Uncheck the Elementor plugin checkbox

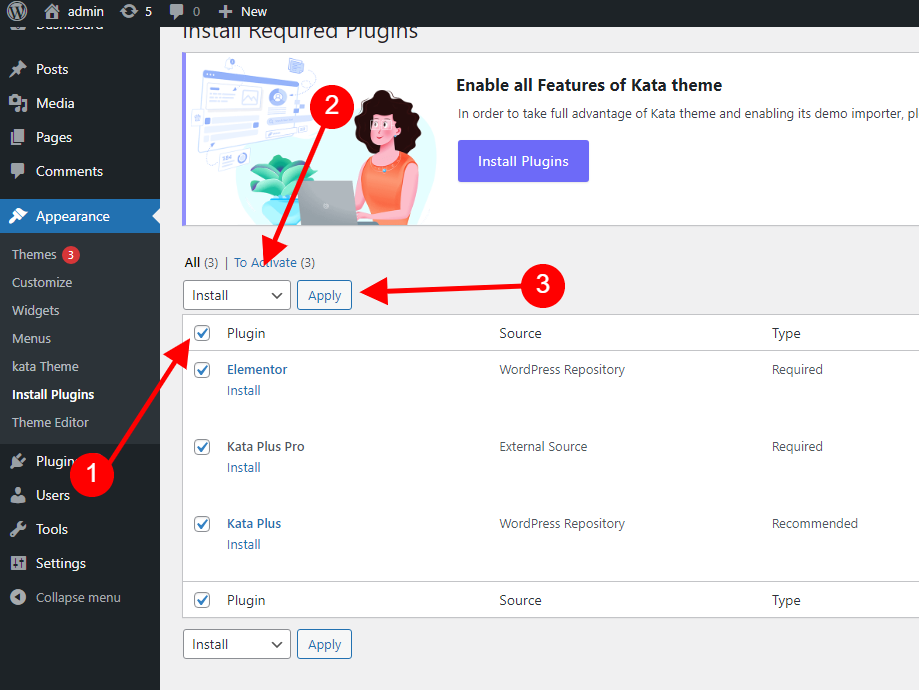click(202, 370)
